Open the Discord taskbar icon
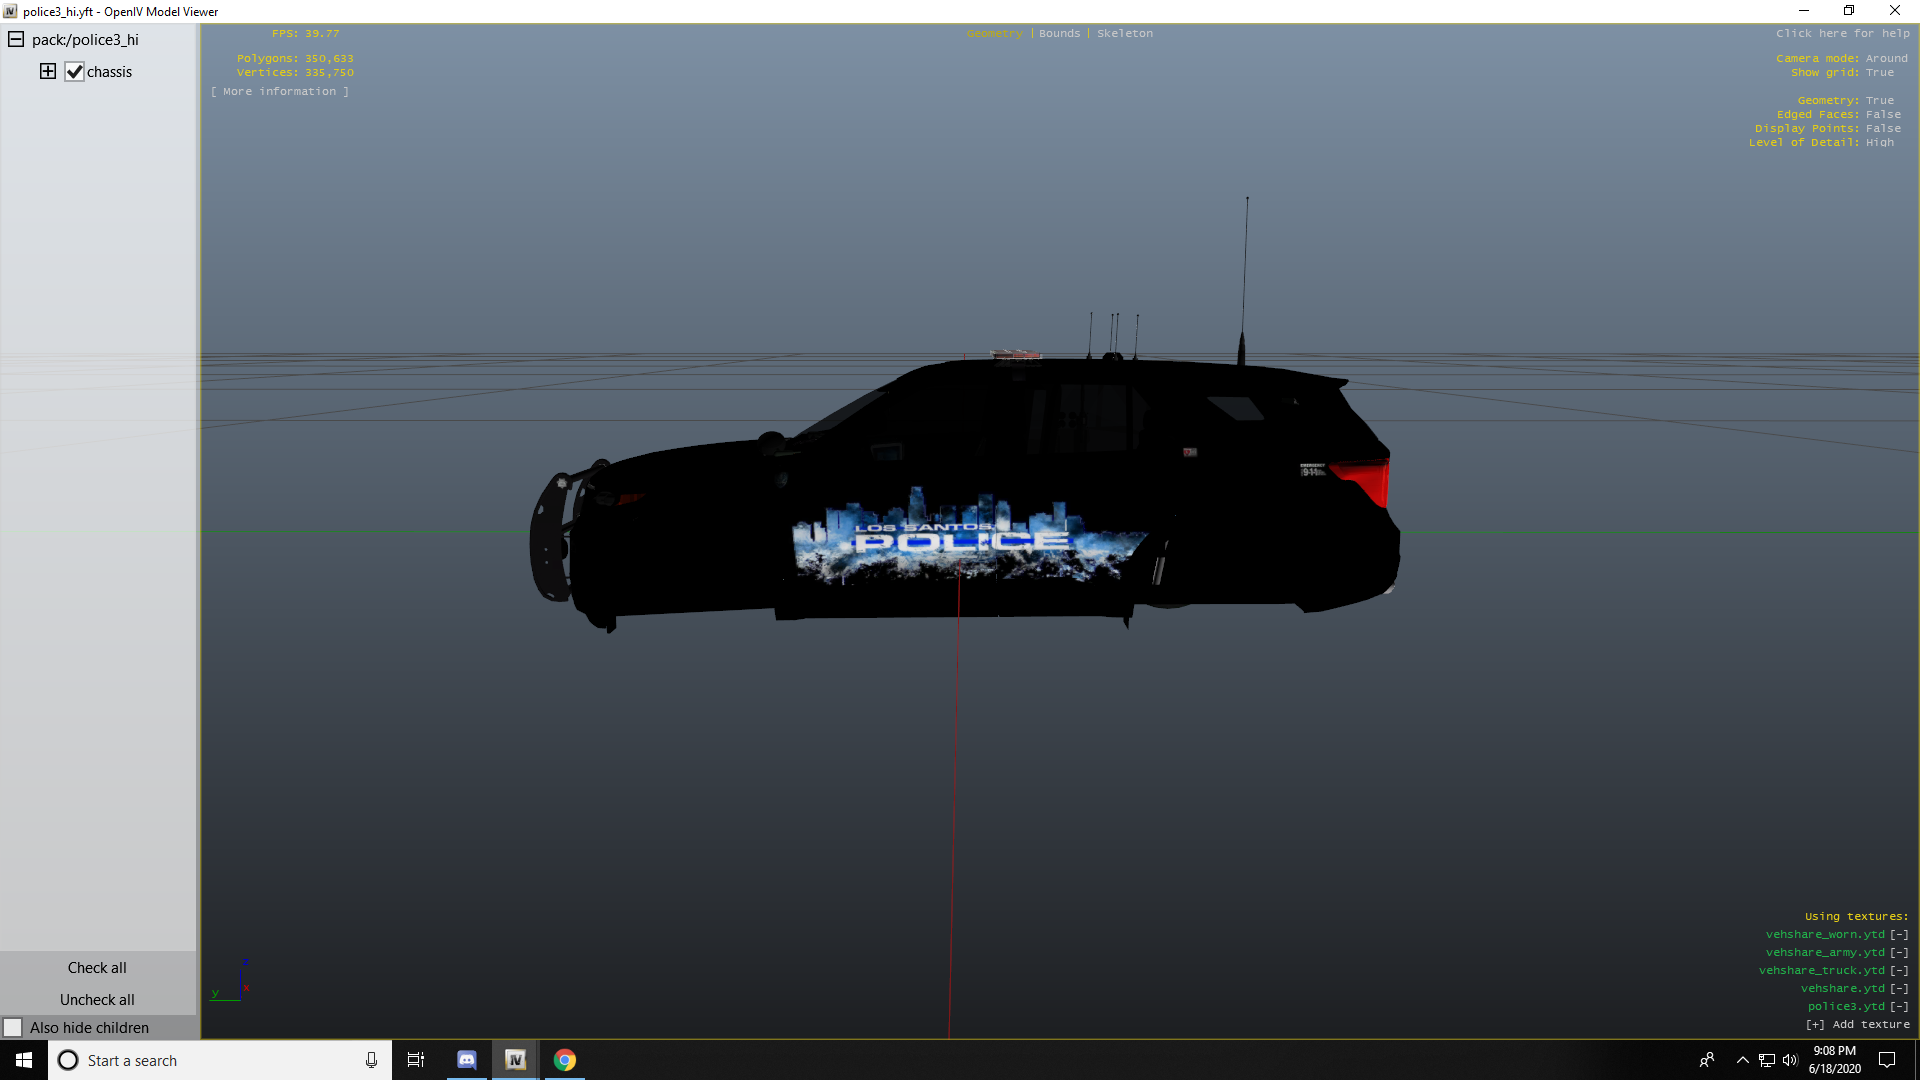Screen dimensions: 1920x1080 [x=466, y=1060]
